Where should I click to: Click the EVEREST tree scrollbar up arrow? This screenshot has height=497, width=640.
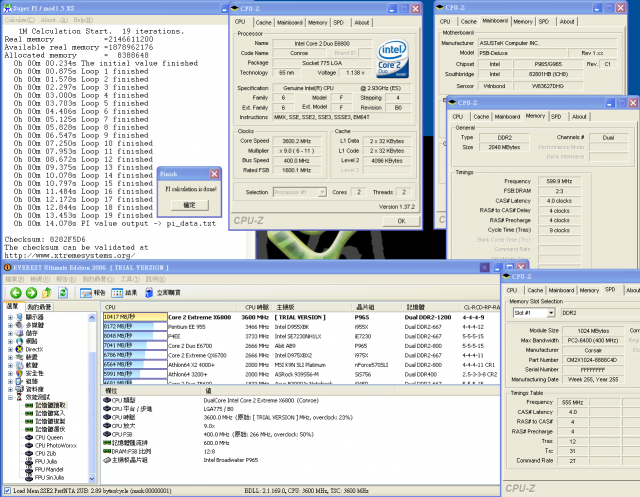point(92,317)
